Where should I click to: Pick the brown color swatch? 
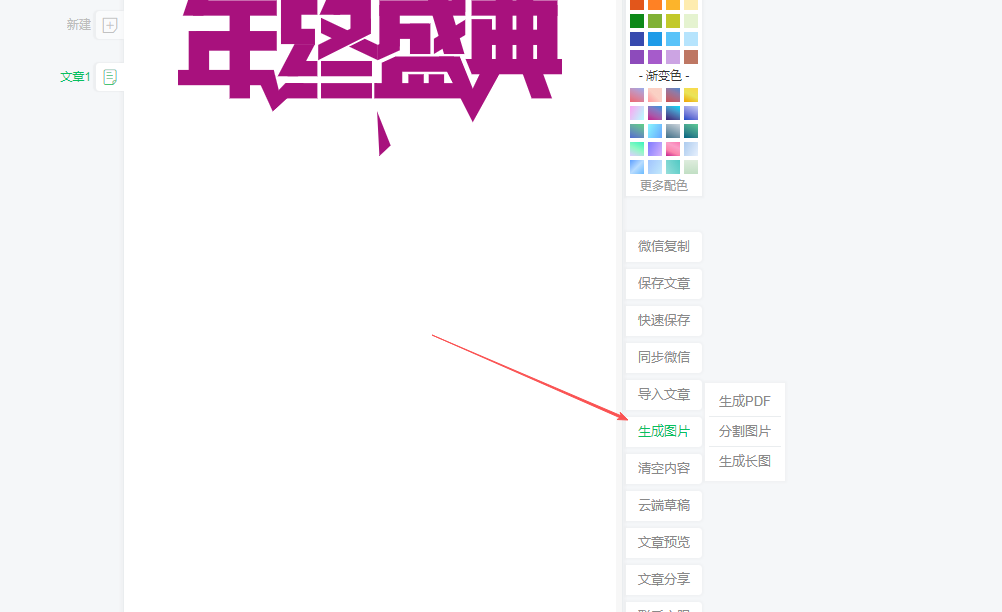click(x=691, y=57)
